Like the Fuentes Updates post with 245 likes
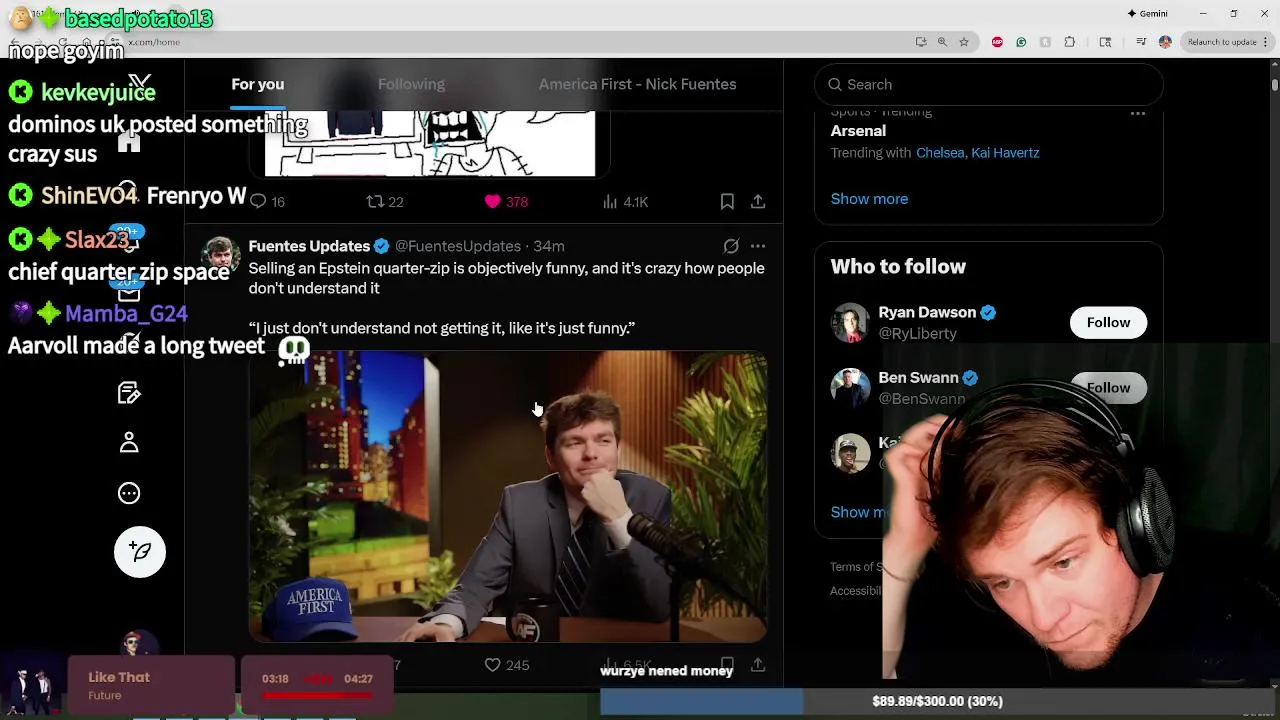 [x=506, y=665]
